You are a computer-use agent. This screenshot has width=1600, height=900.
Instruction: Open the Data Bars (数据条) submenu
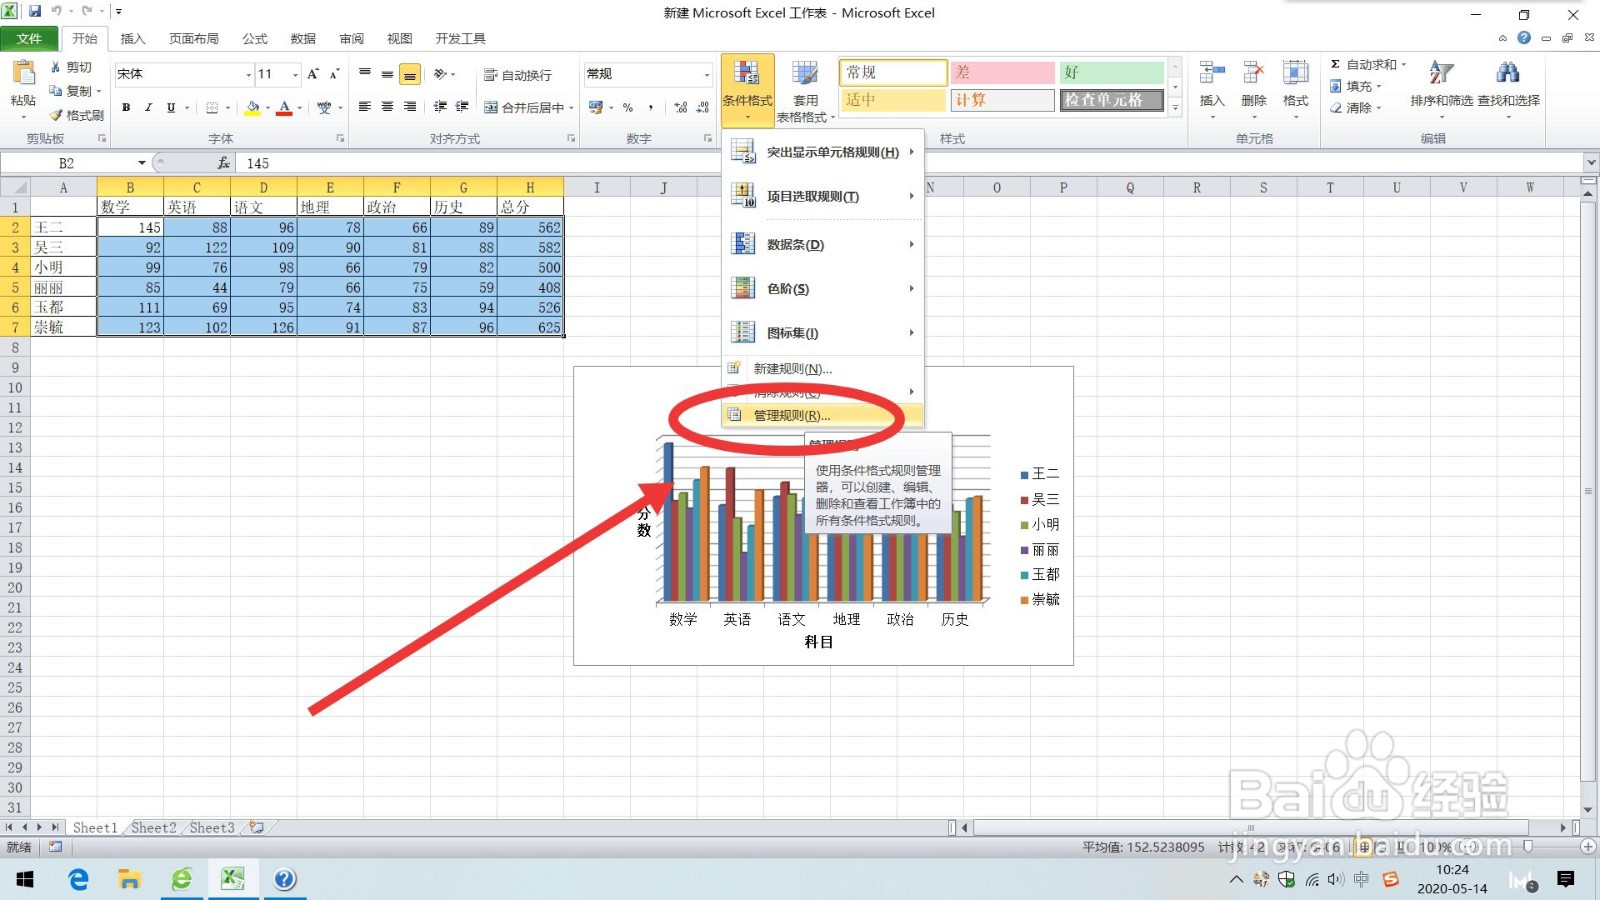(x=822, y=244)
